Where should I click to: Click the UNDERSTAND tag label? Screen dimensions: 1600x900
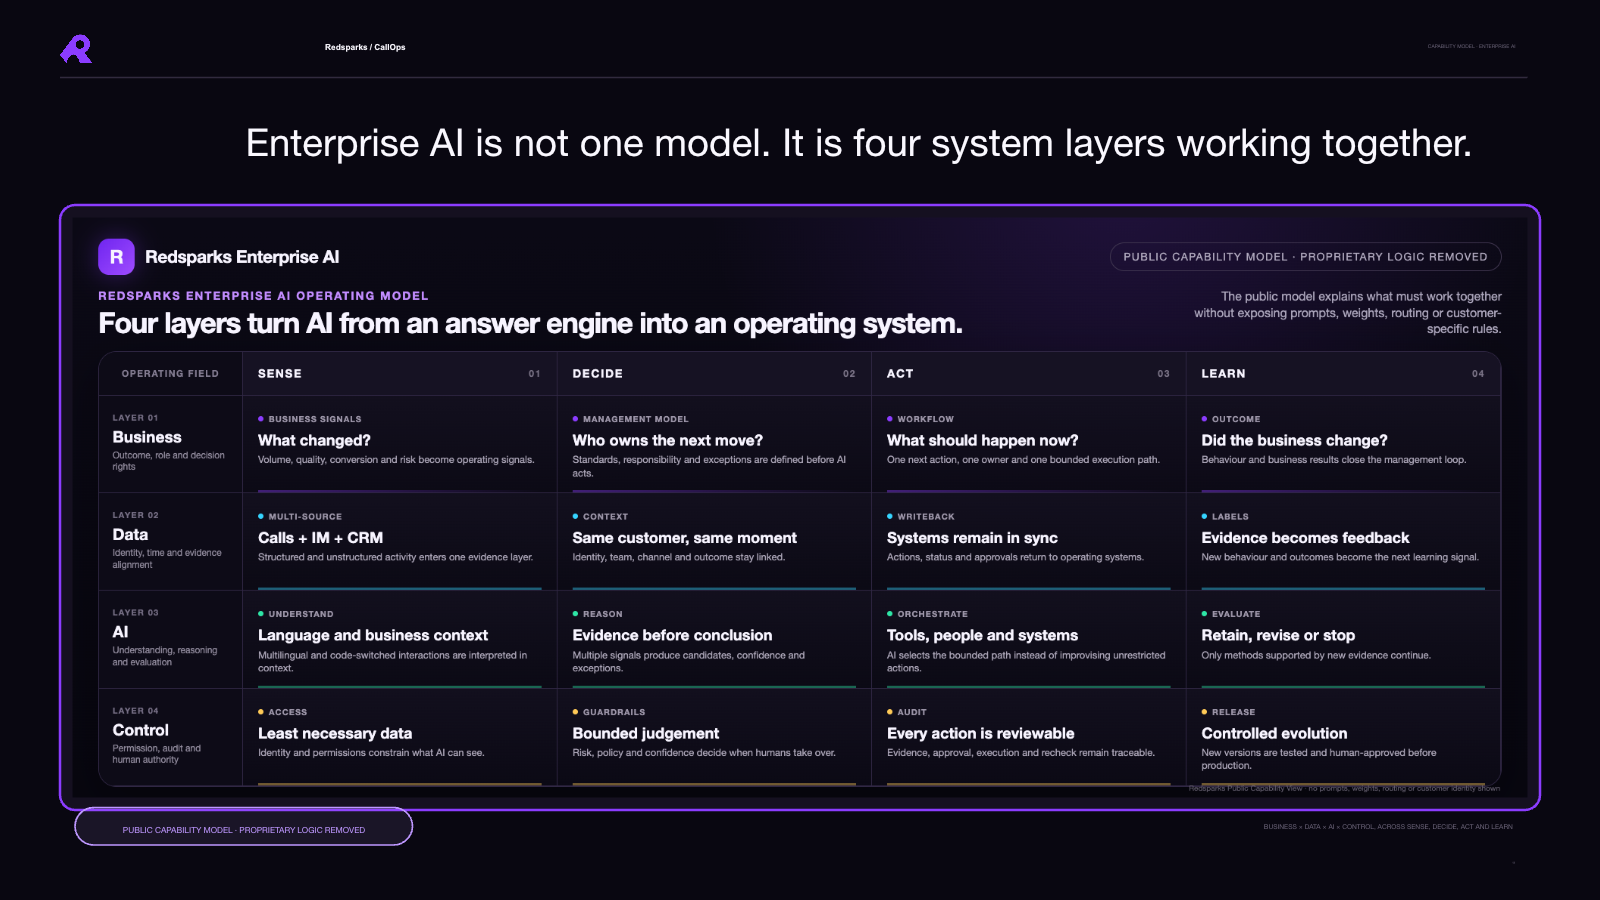click(301, 614)
